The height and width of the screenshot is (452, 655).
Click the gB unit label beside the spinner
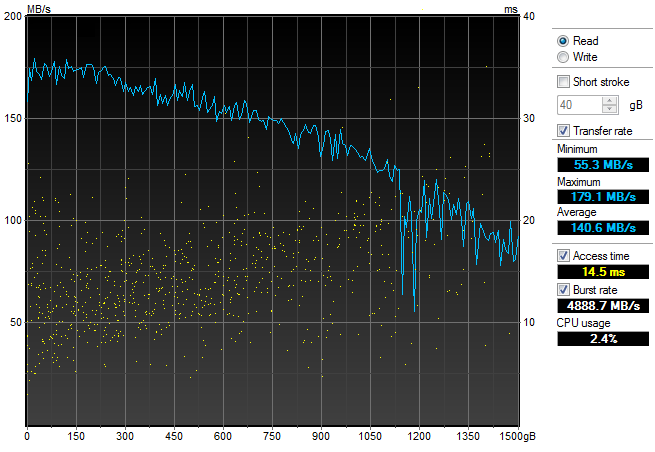[x=636, y=105]
